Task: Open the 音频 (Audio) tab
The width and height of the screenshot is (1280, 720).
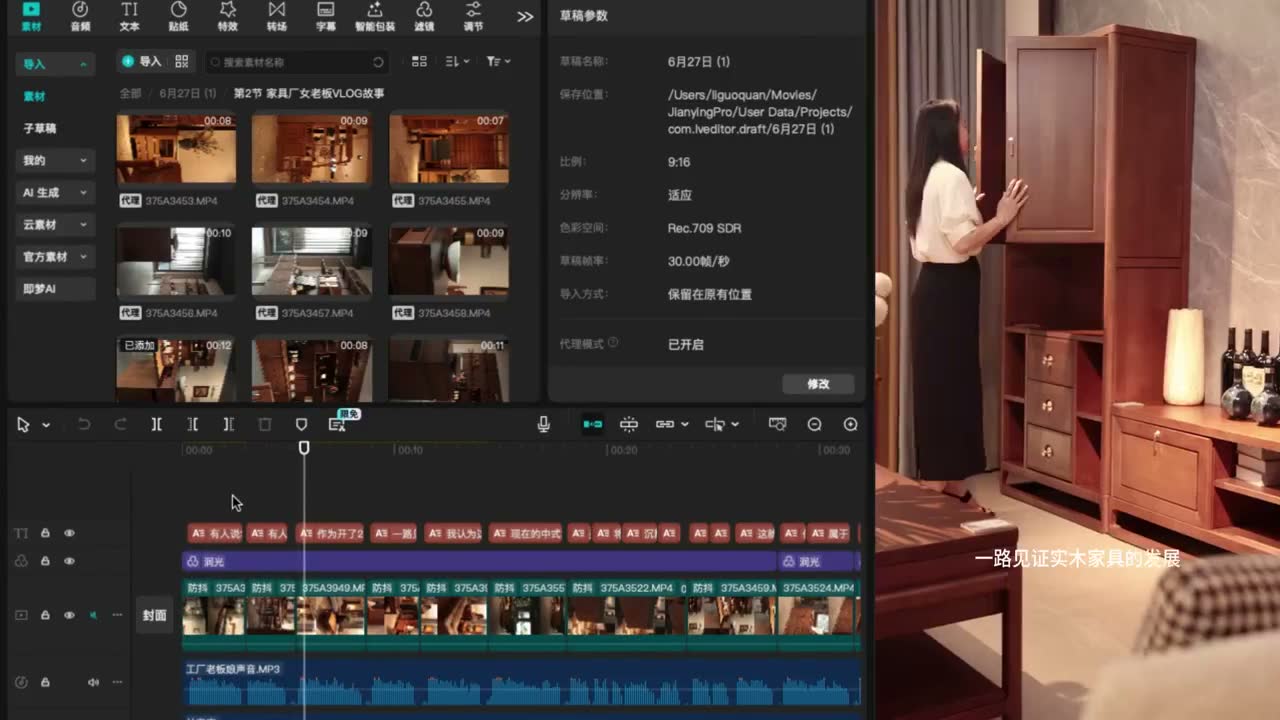Action: [x=80, y=16]
